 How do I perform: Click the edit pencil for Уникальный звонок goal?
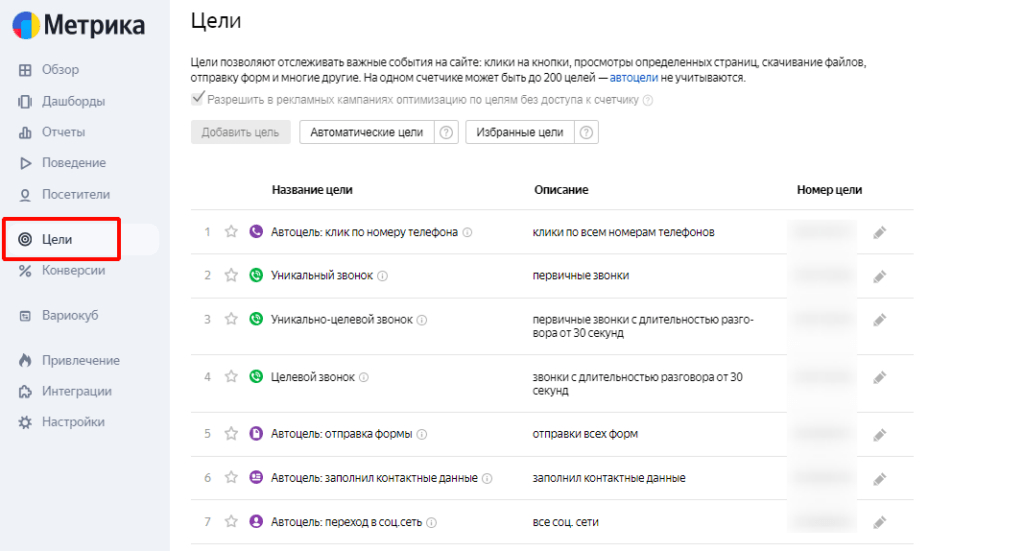[x=880, y=275]
